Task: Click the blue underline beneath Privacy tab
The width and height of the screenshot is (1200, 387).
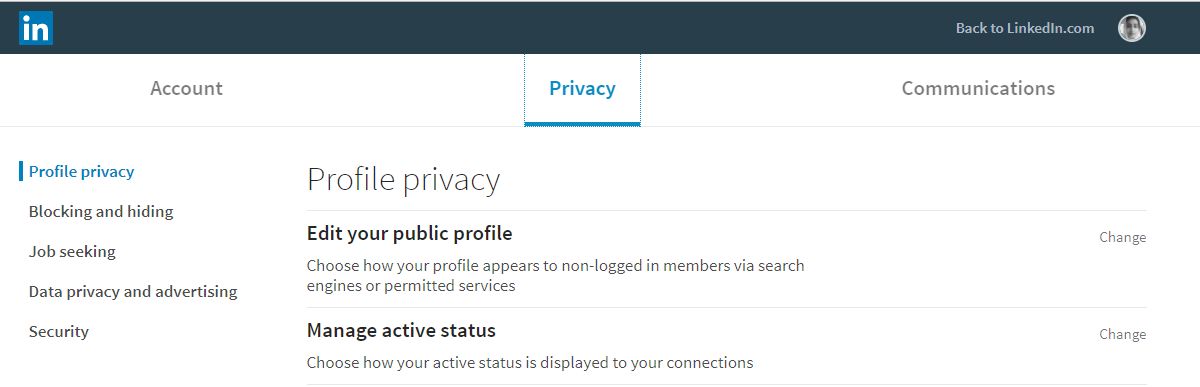Action: [582, 124]
